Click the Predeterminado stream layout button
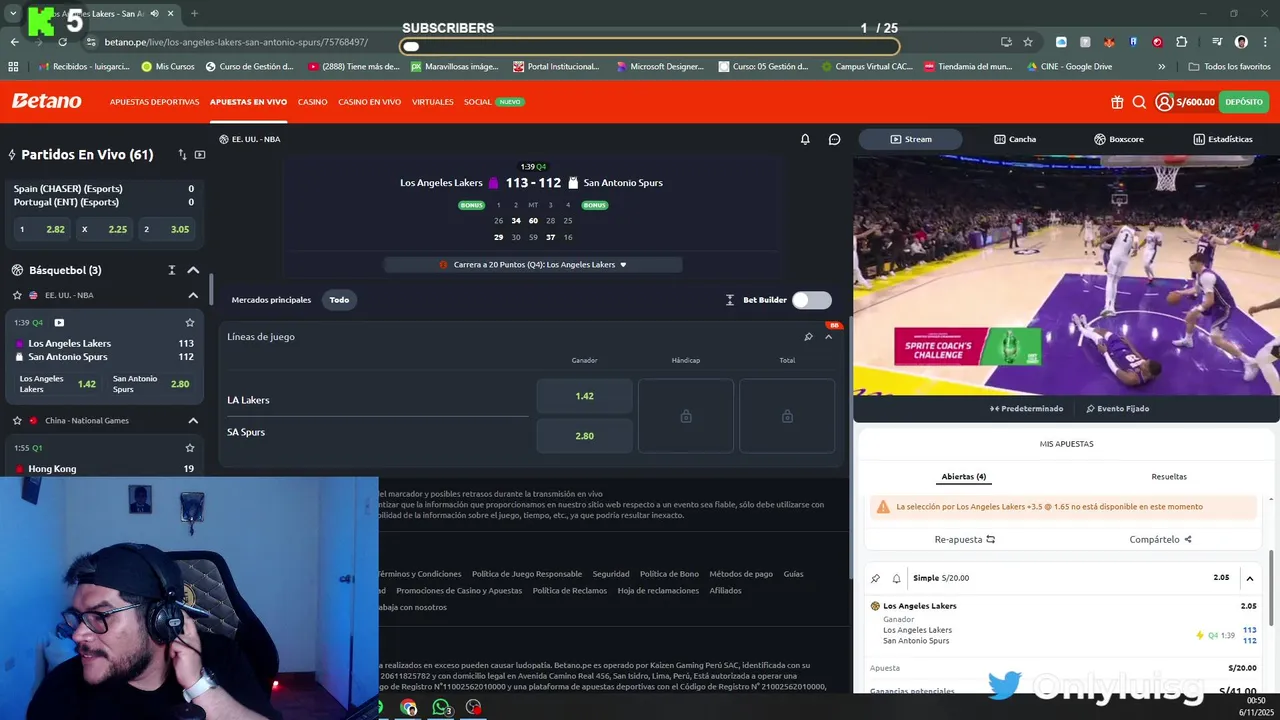 [1026, 408]
